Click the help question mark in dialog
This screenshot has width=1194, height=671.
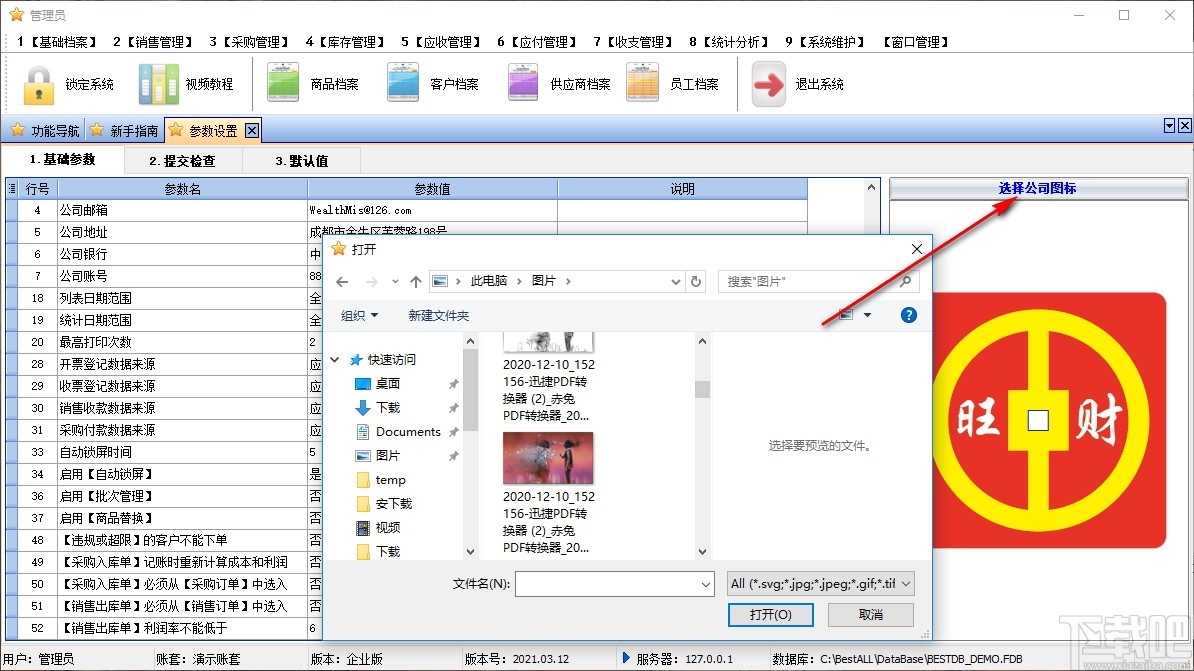[908, 315]
